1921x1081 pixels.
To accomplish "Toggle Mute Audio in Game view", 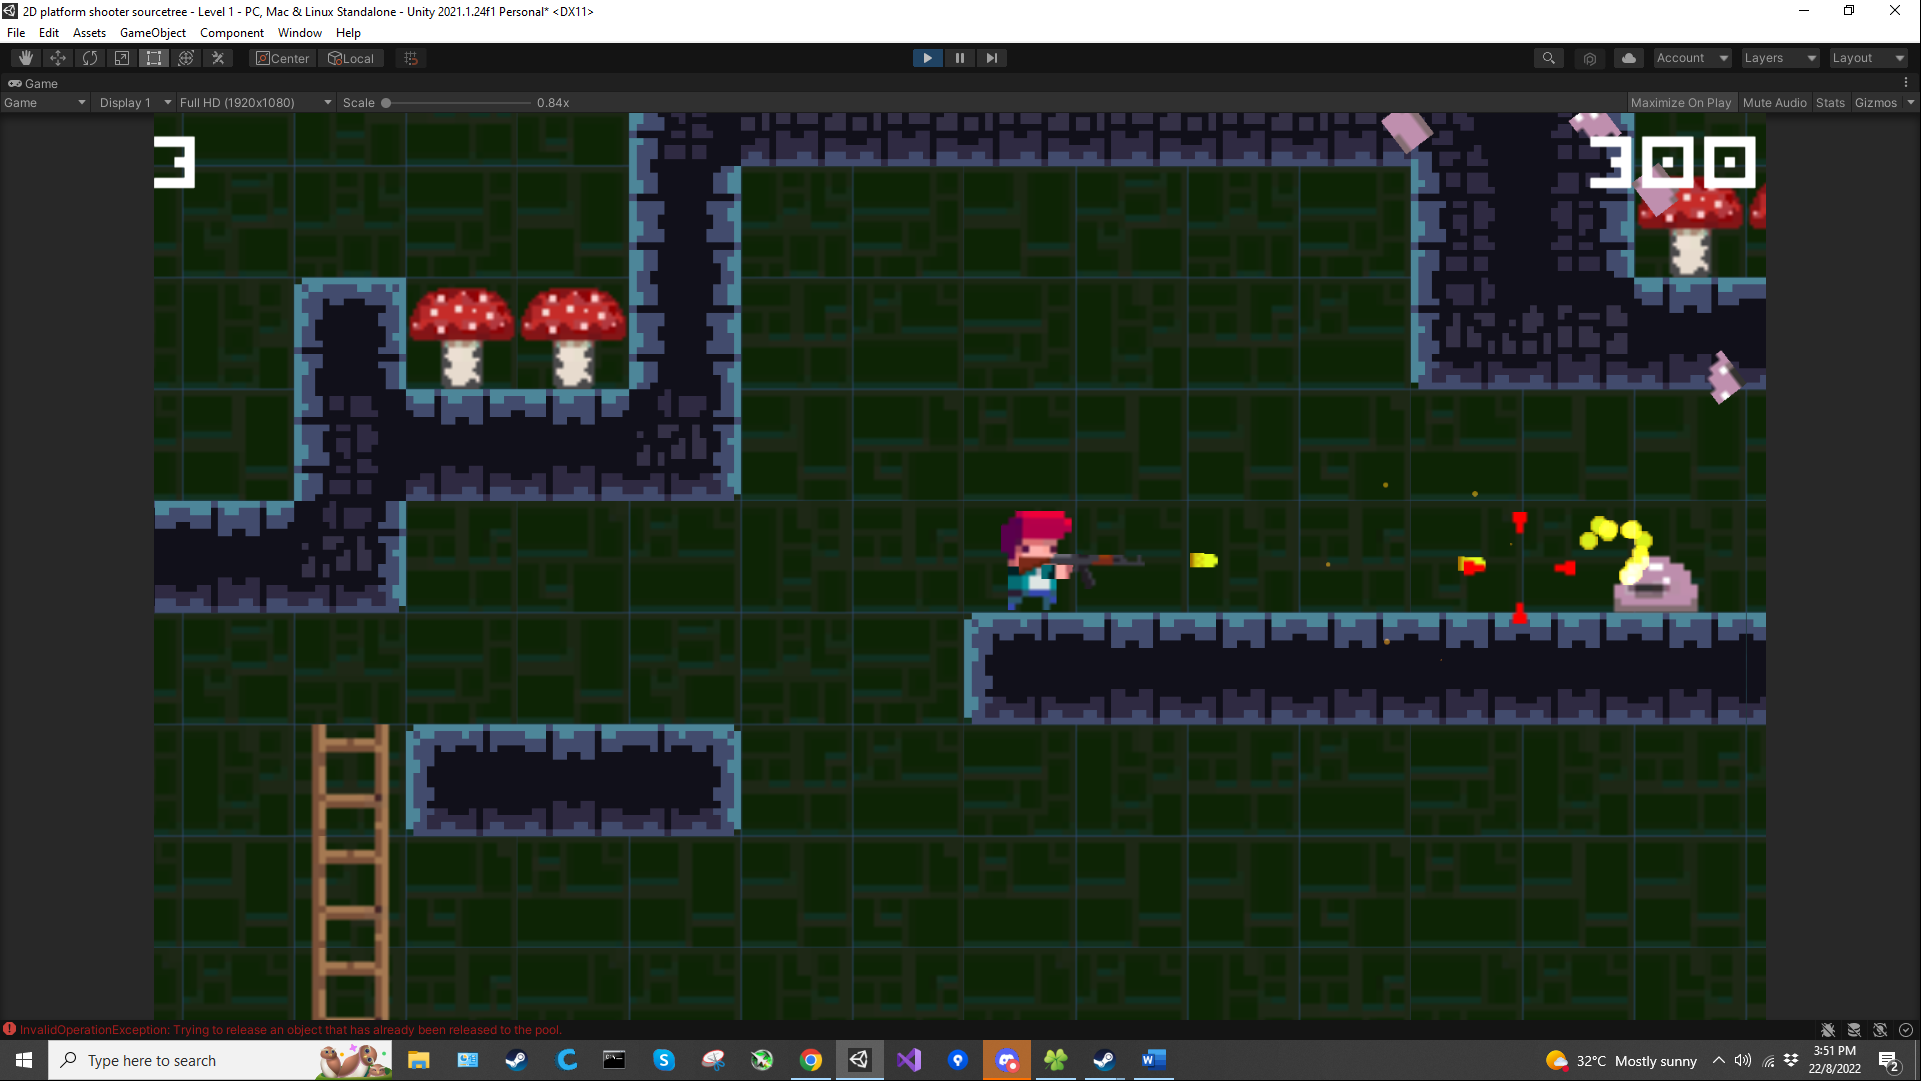I will pos(1774,102).
